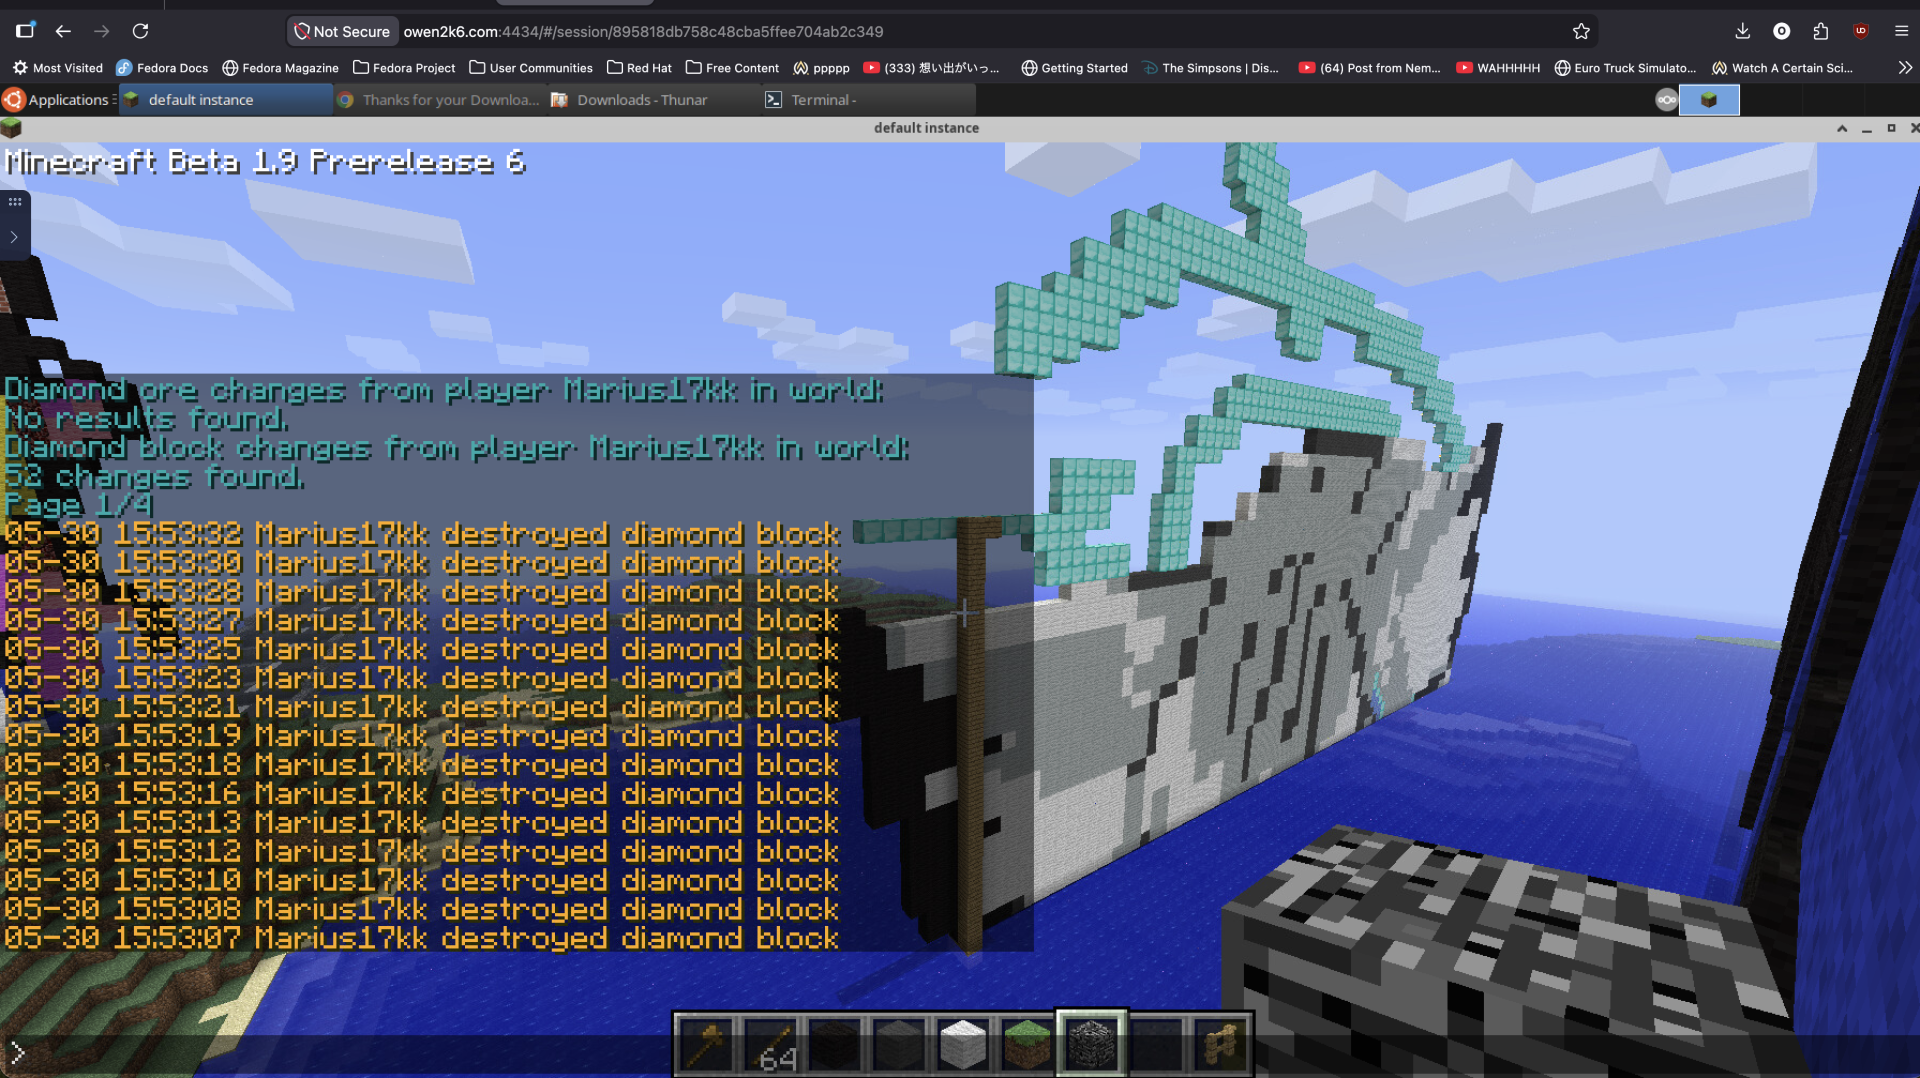1920x1078 pixels.
Task: Click the Minecraft block panel icon
Action: coord(1709,100)
